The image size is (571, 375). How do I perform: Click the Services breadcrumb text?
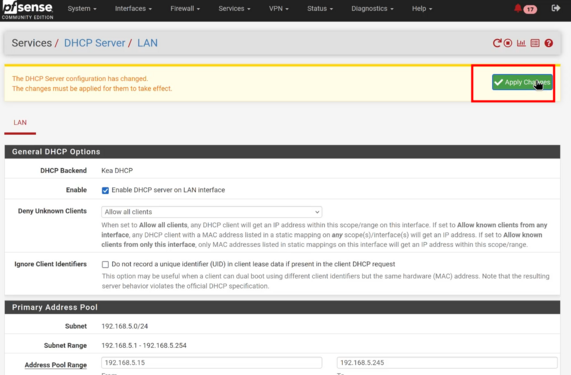pos(32,43)
